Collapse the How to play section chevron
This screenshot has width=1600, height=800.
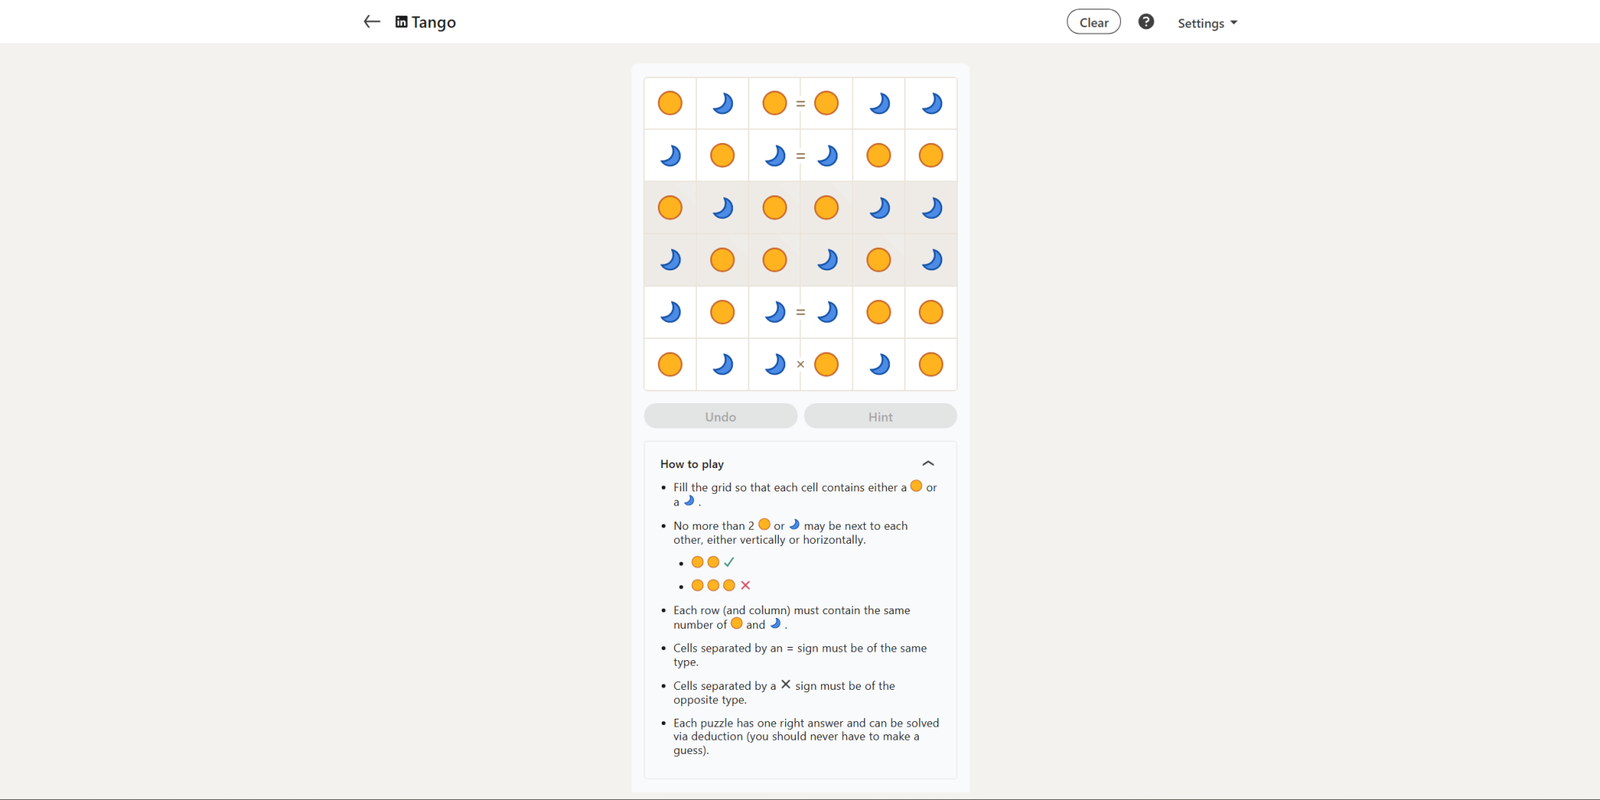(x=928, y=464)
